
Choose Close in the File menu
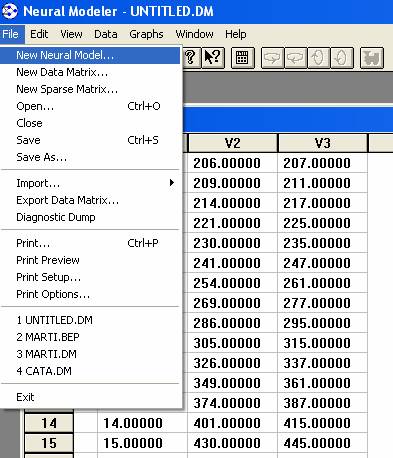90,123
